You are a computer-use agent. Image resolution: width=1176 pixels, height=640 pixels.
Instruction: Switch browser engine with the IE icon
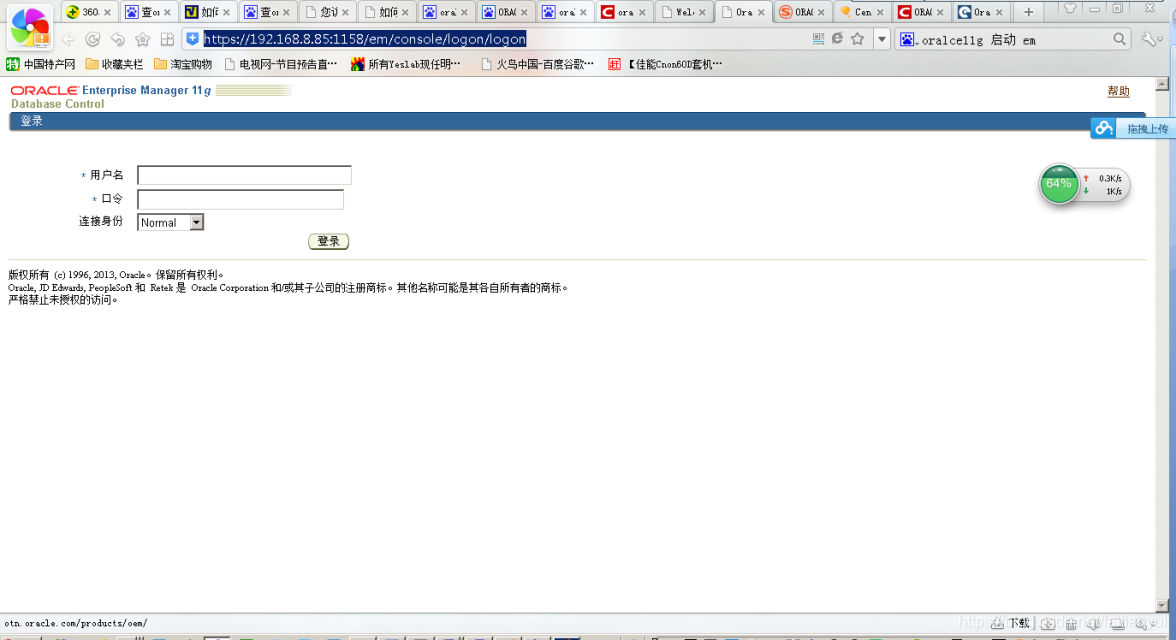(837, 39)
